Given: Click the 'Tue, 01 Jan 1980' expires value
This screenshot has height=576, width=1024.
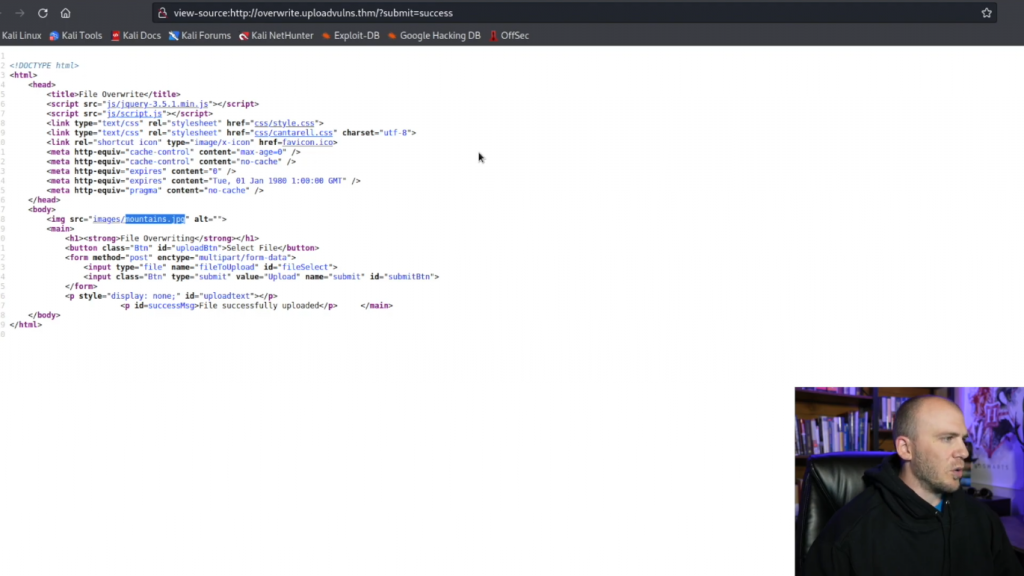Looking at the screenshot, I should pyautogui.click(x=249, y=181).
